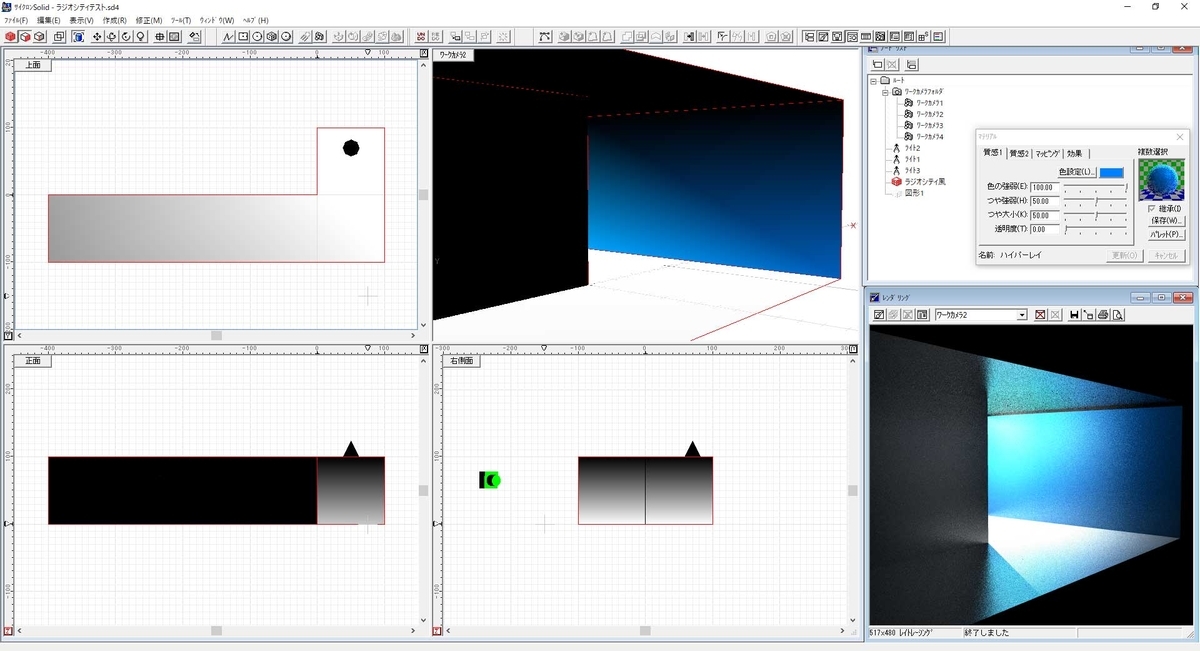
Task: Select the polyline drawing tool icon
Action: pos(229,37)
